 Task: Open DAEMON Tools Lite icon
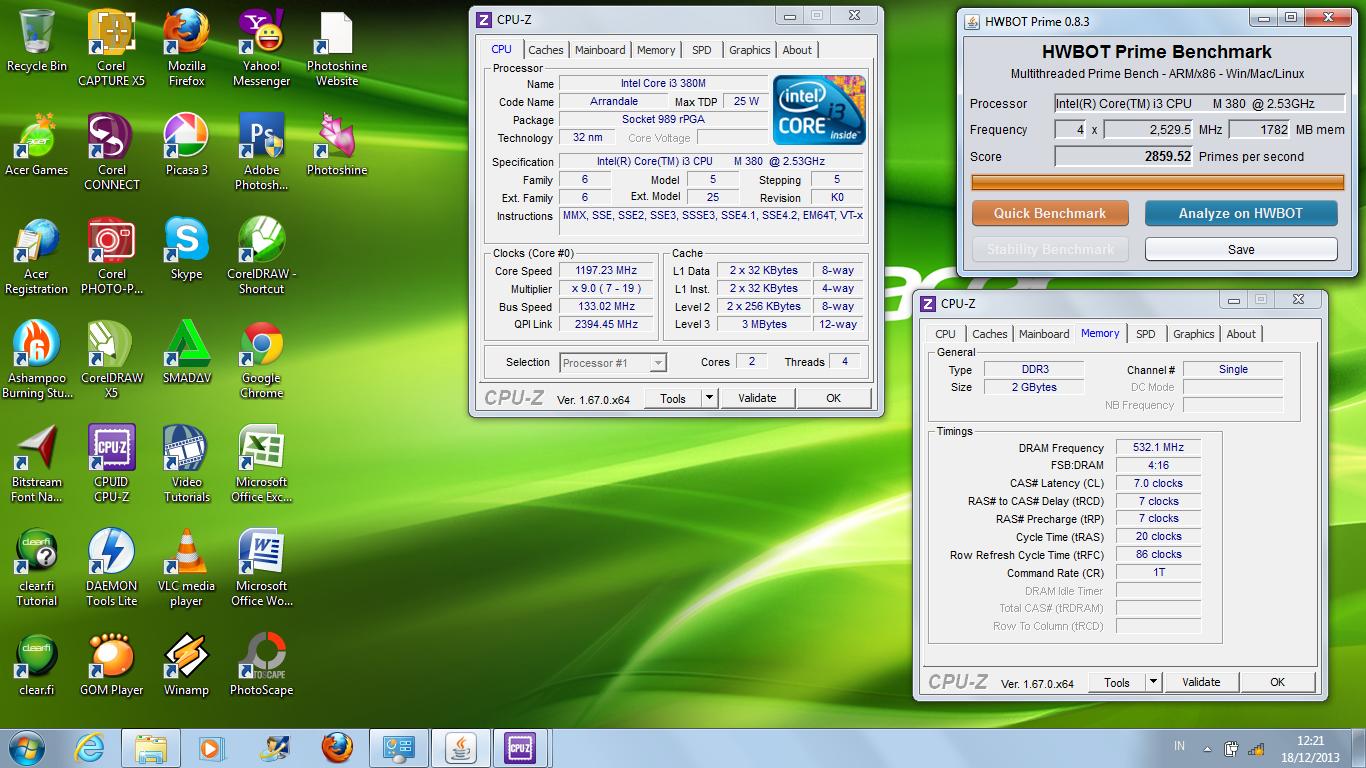(112, 567)
